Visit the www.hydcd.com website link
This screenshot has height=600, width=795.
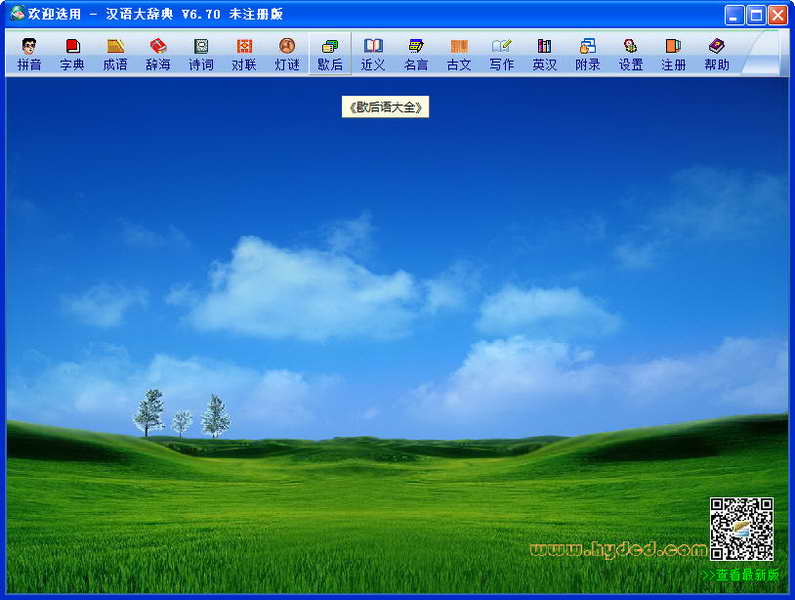pos(618,549)
